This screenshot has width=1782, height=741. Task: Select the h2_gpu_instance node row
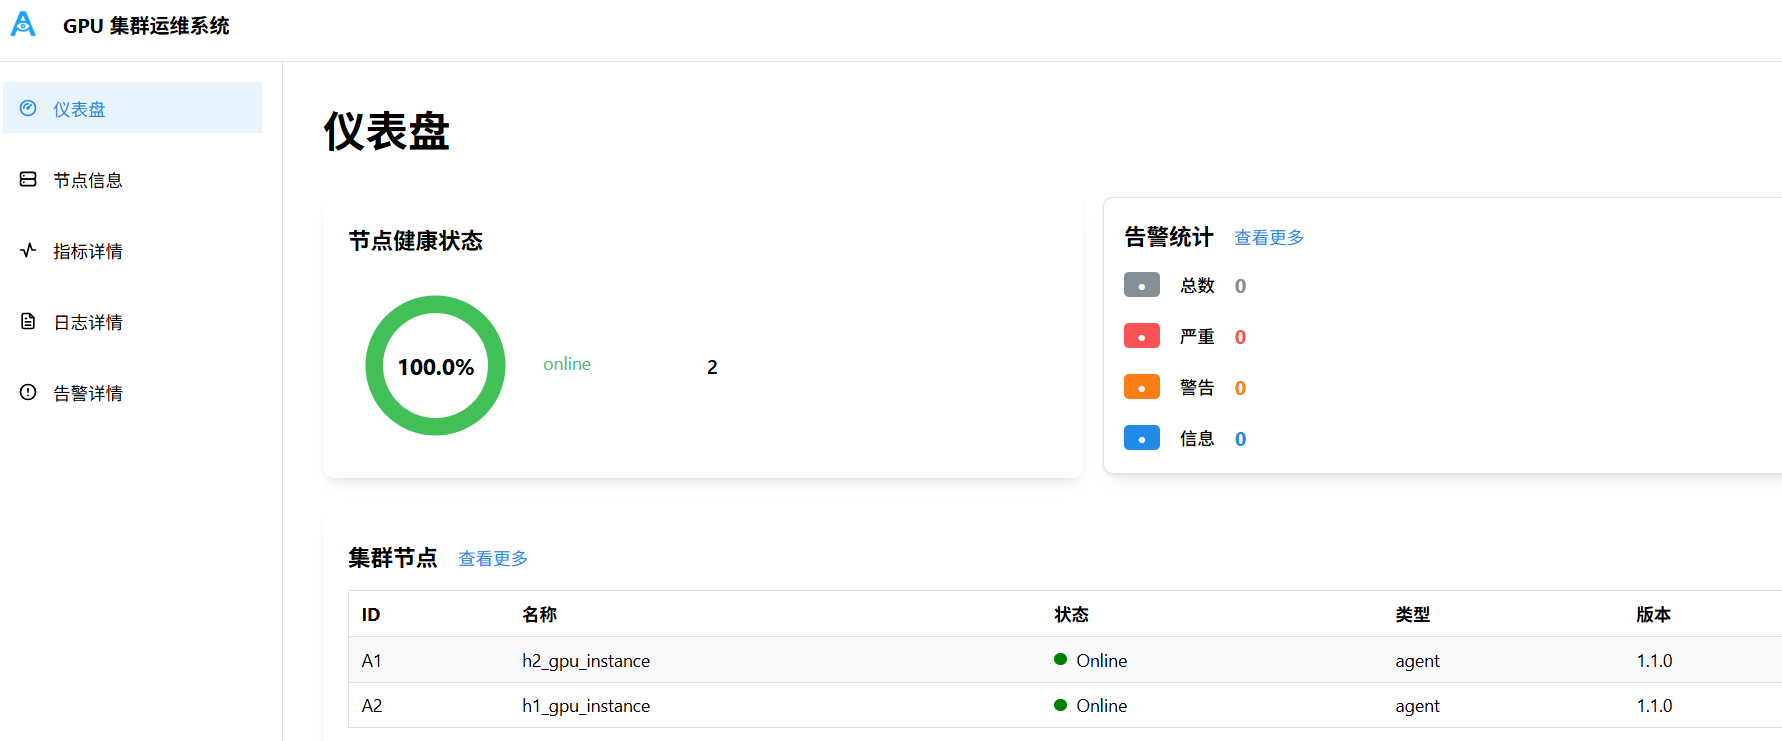tap(586, 661)
